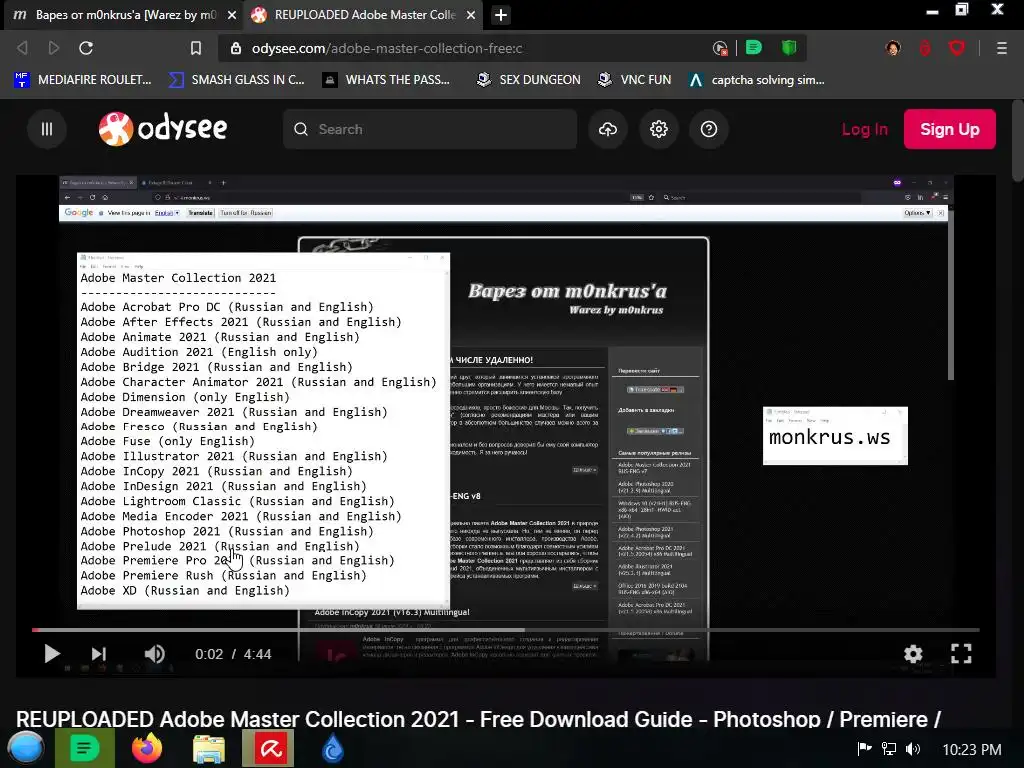The width and height of the screenshot is (1024, 768).
Task: Go forward to the next page
Action: click(x=54, y=48)
